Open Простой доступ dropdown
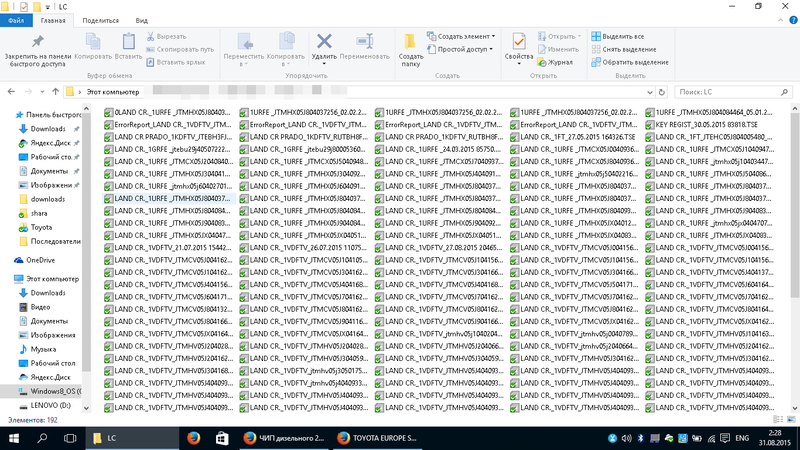 (460, 49)
